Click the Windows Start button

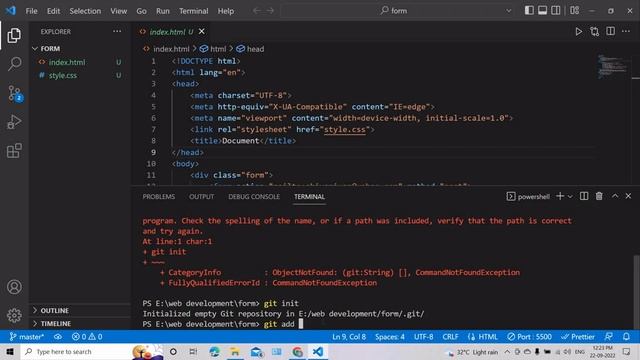point(10,351)
